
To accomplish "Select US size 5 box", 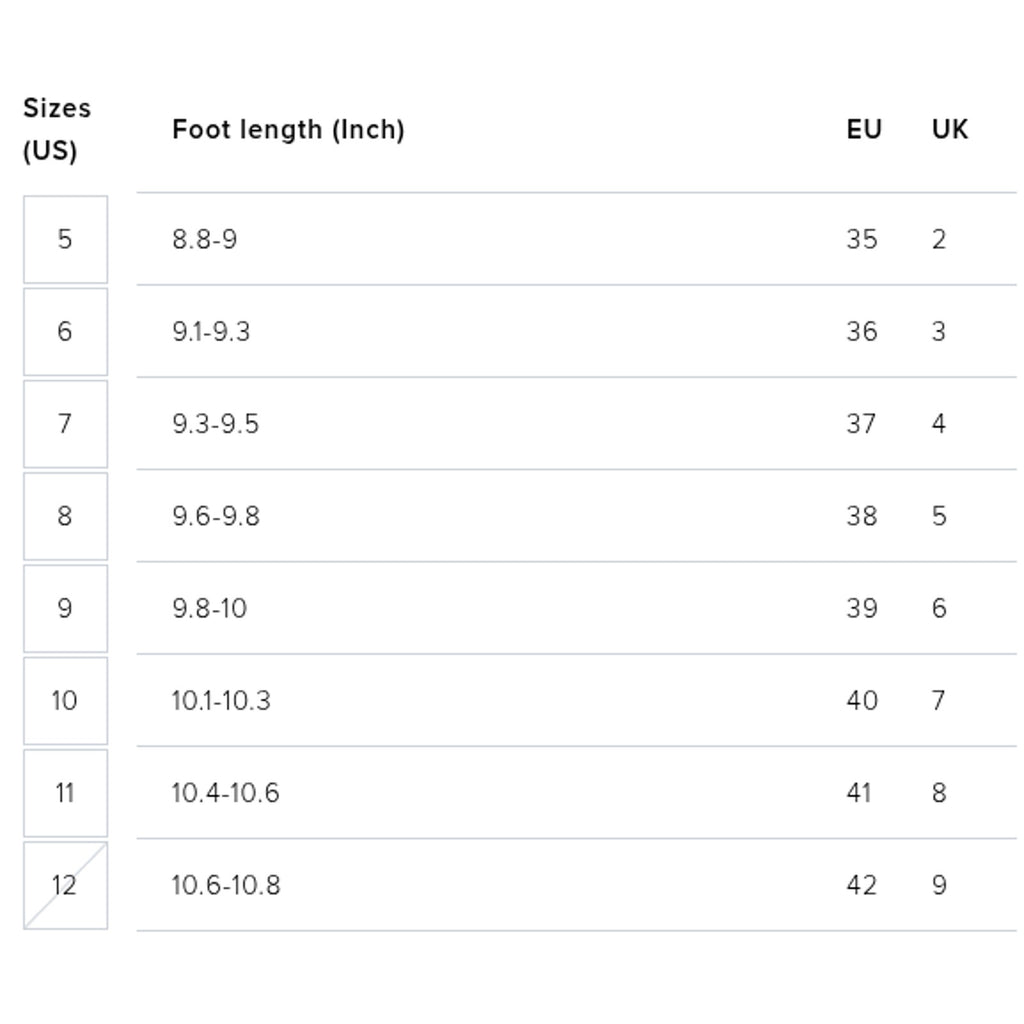I will [65, 239].
